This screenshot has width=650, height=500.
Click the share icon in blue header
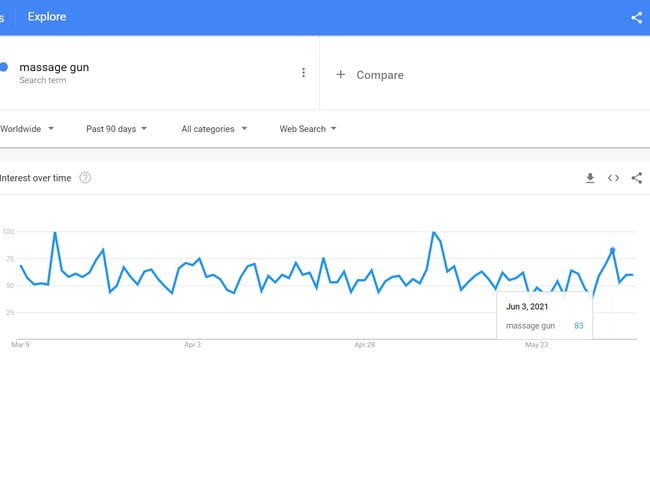637,18
